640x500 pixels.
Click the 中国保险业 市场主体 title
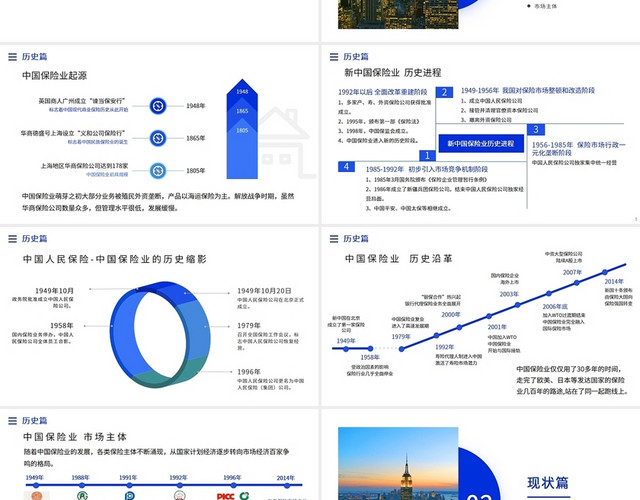[75, 437]
